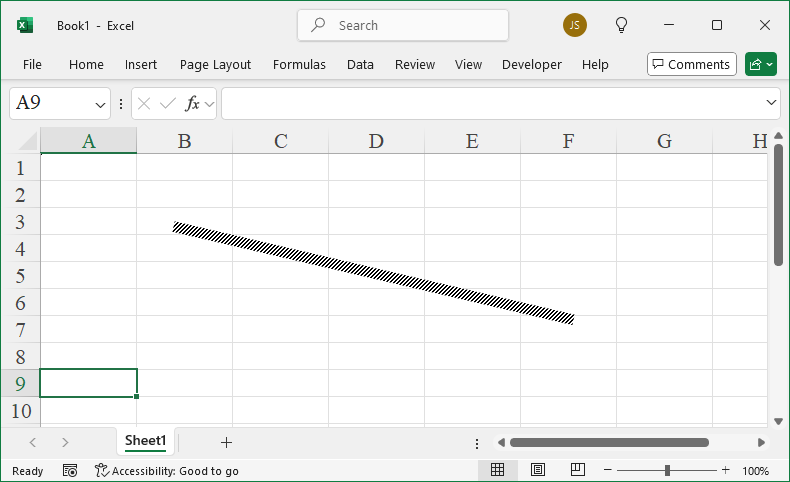Select row 9 header

tap(20, 383)
